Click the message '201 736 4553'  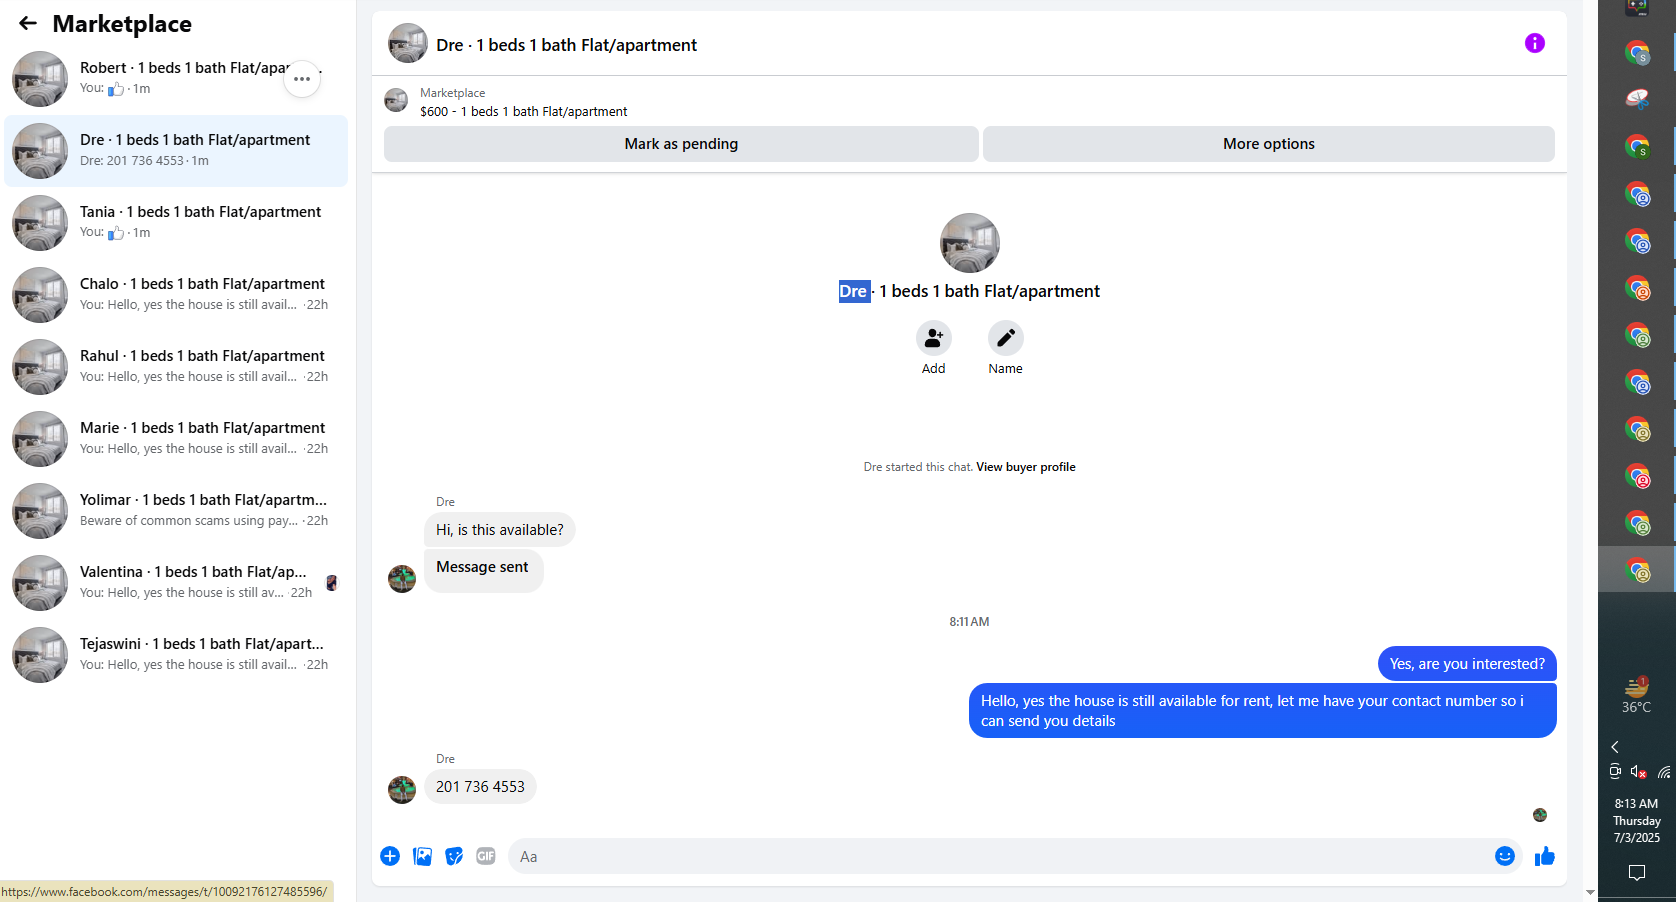point(480,787)
